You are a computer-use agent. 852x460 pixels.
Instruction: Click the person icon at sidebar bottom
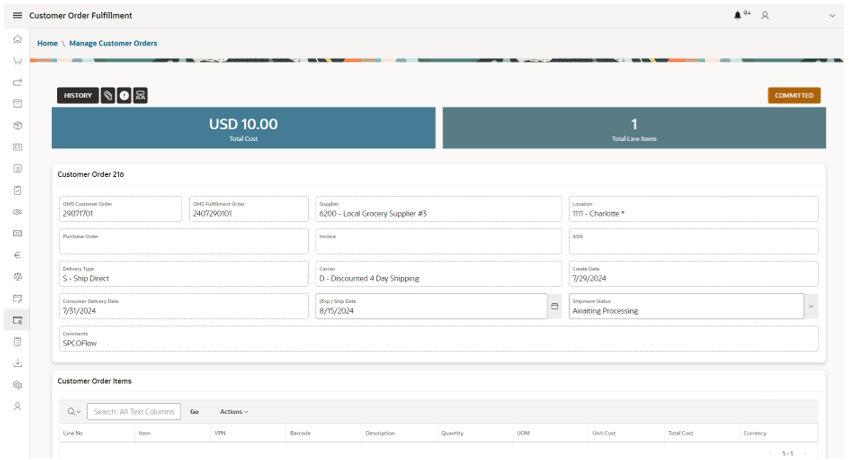point(17,406)
